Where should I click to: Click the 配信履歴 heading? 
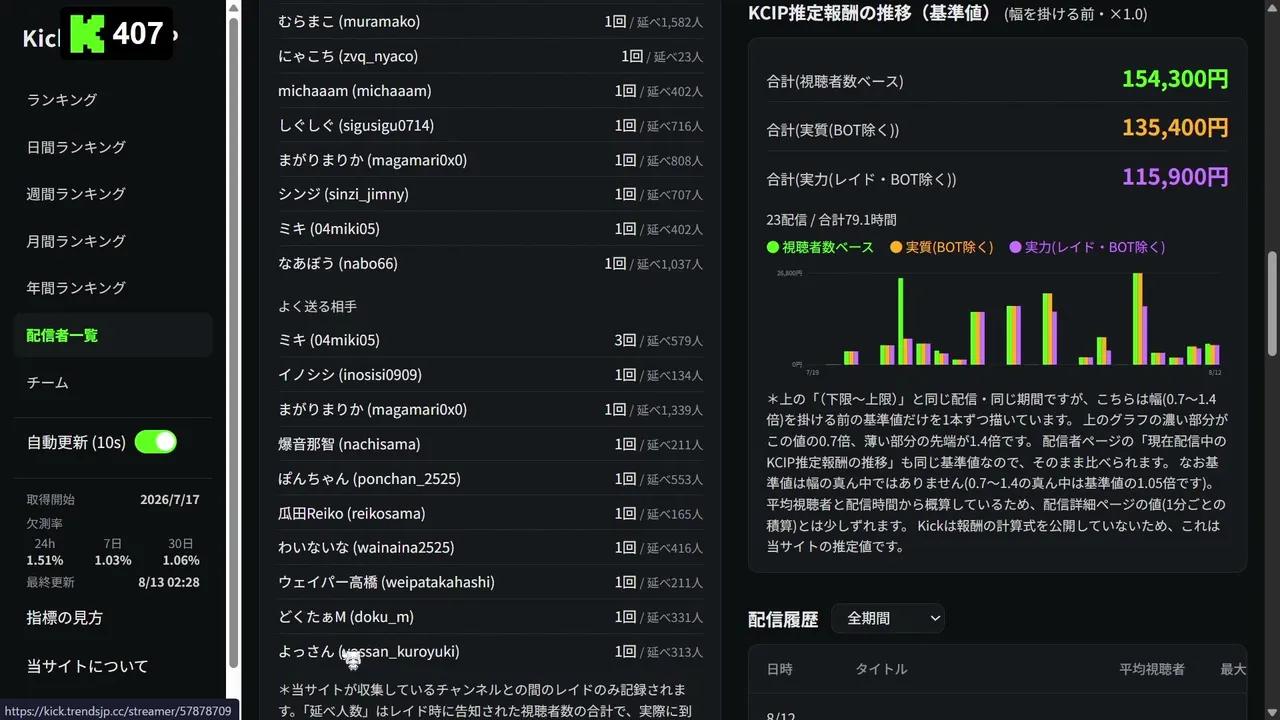tap(783, 619)
